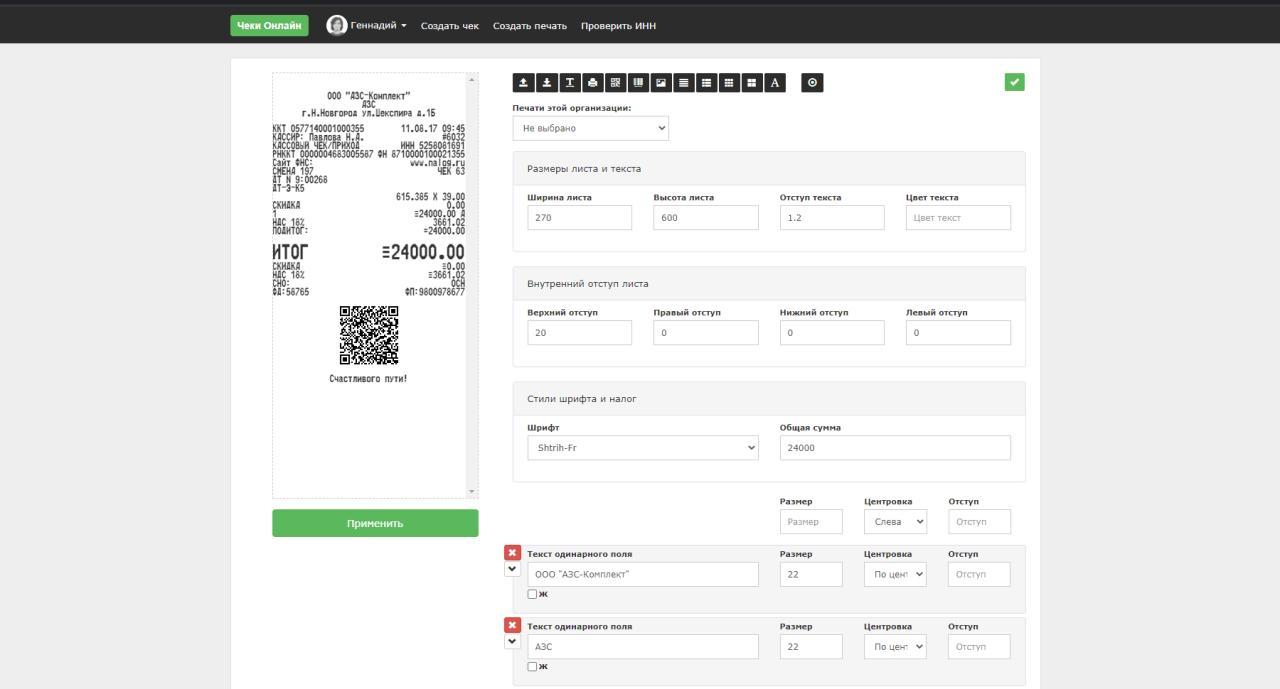Expand the chevron under АЗС row delete button
This screenshot has height=689, width=1280.
coord(512,642)
